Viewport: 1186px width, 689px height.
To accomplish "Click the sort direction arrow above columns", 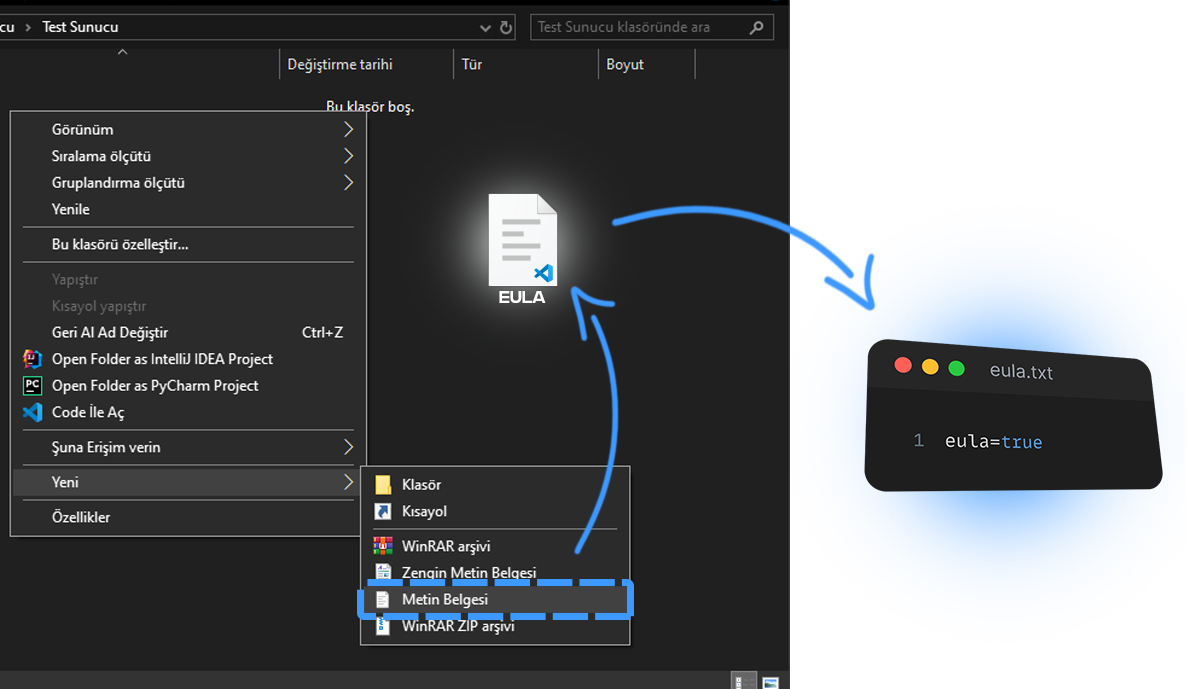I will click(x=123, y=51).
